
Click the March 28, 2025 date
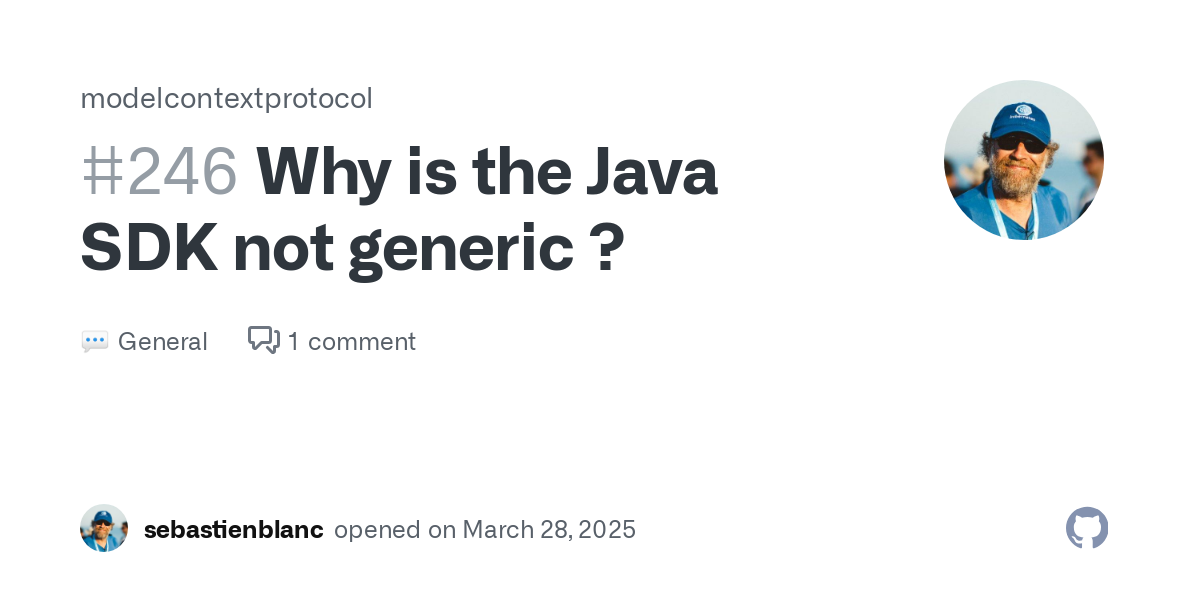547,530
